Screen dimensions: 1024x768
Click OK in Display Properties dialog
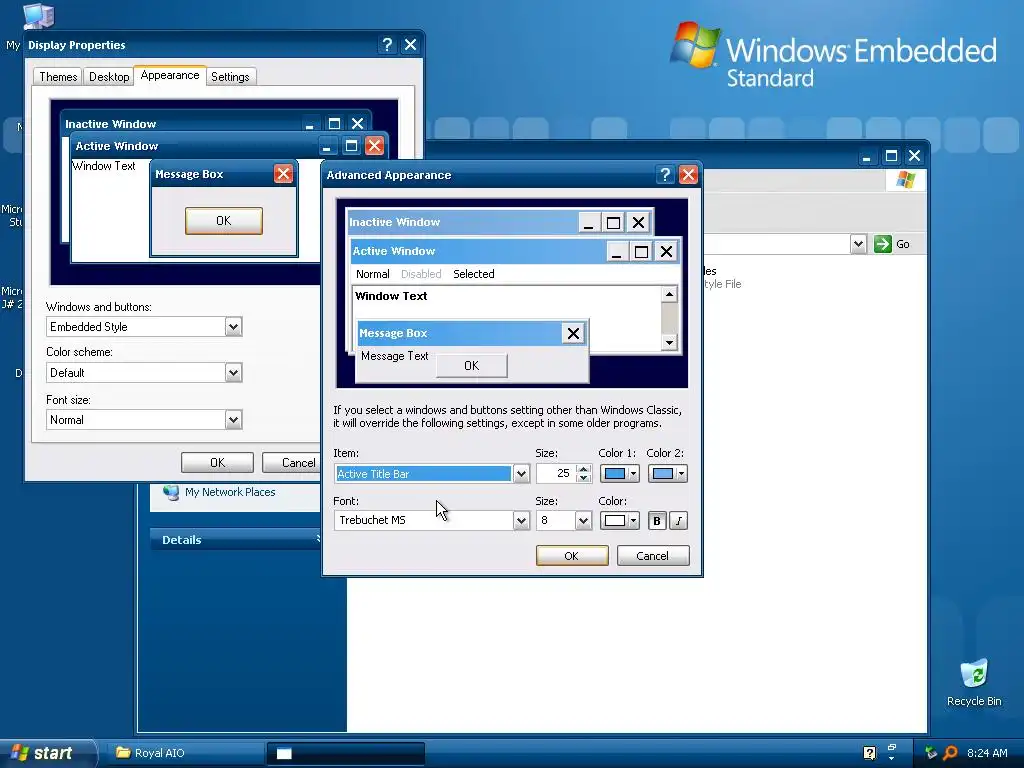(x=217, y=462)
